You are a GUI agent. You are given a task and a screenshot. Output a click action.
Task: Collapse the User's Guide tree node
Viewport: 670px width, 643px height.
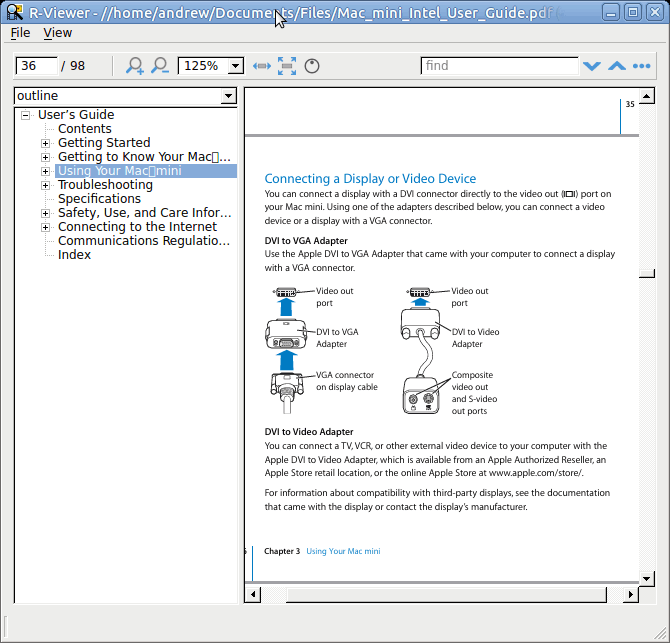pos(26,115)
